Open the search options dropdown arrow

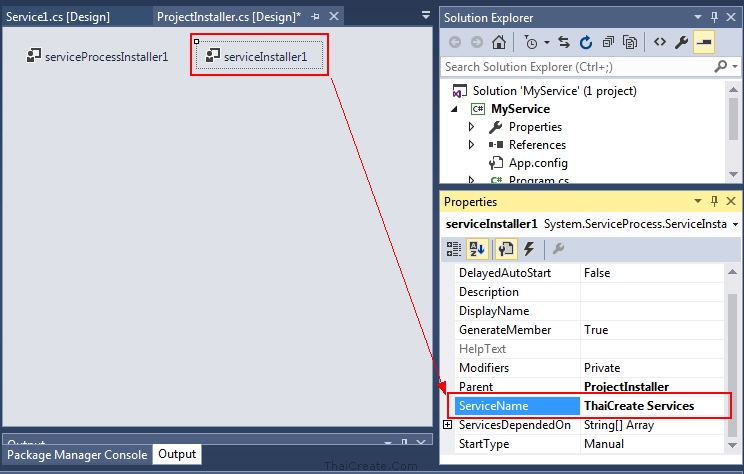pyautogui.click(x=735, y=66)
